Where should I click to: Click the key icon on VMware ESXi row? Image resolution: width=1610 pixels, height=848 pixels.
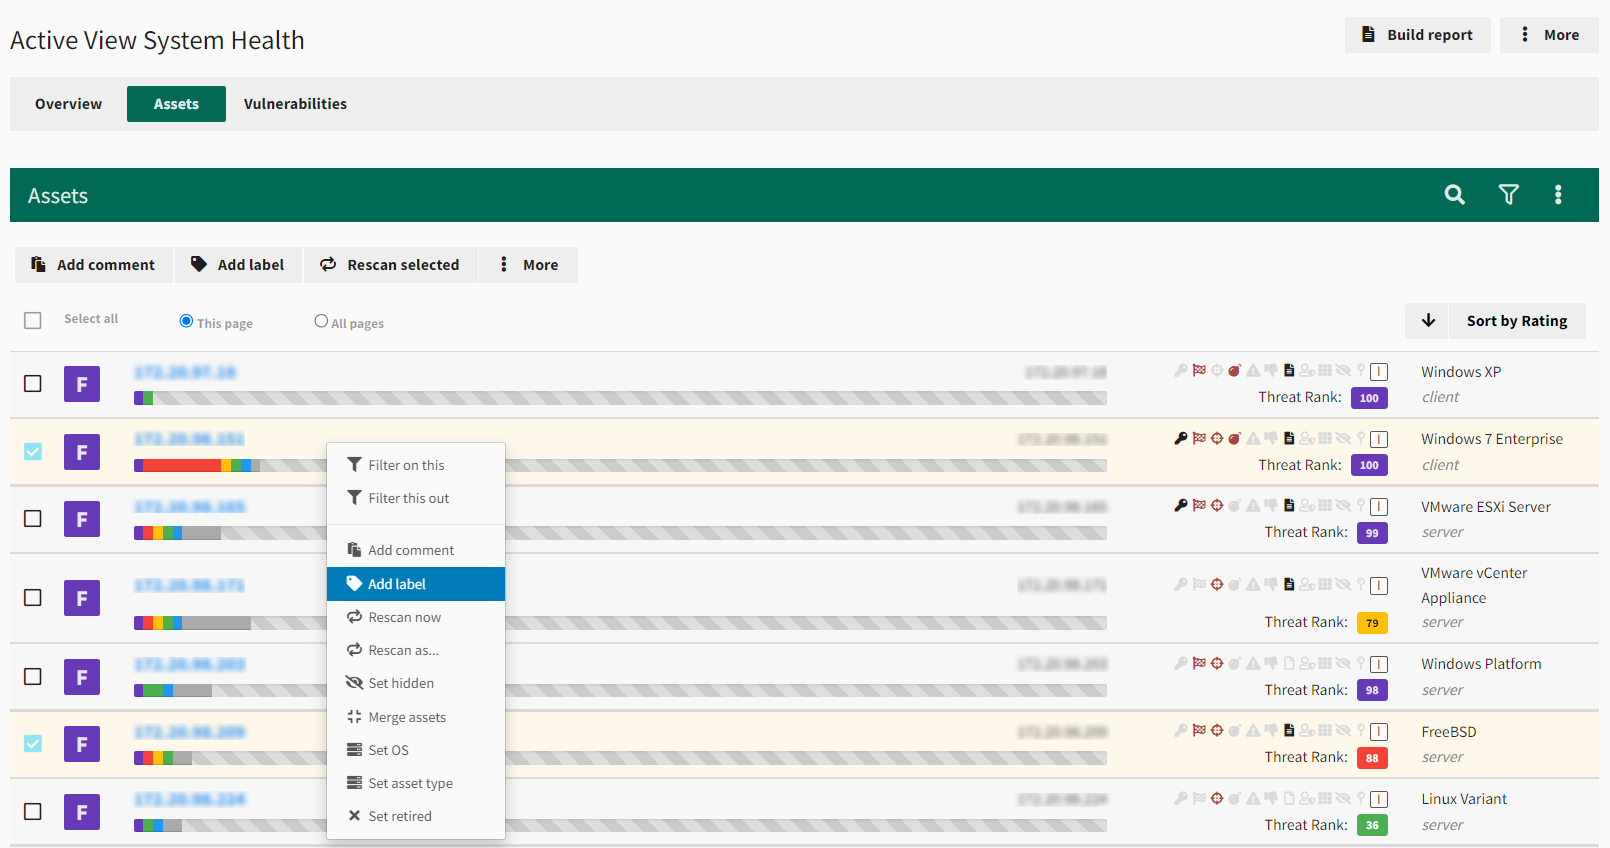click(x=1181, y=506)
